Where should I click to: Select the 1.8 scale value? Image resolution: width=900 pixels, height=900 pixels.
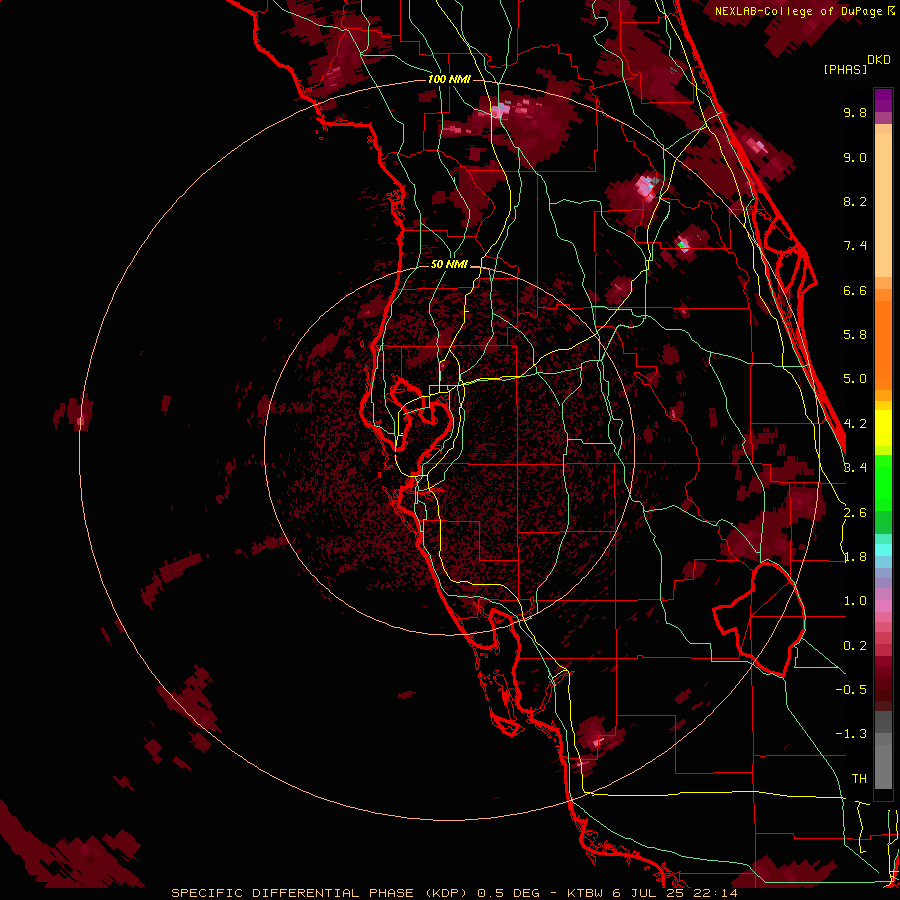point(855,557)
